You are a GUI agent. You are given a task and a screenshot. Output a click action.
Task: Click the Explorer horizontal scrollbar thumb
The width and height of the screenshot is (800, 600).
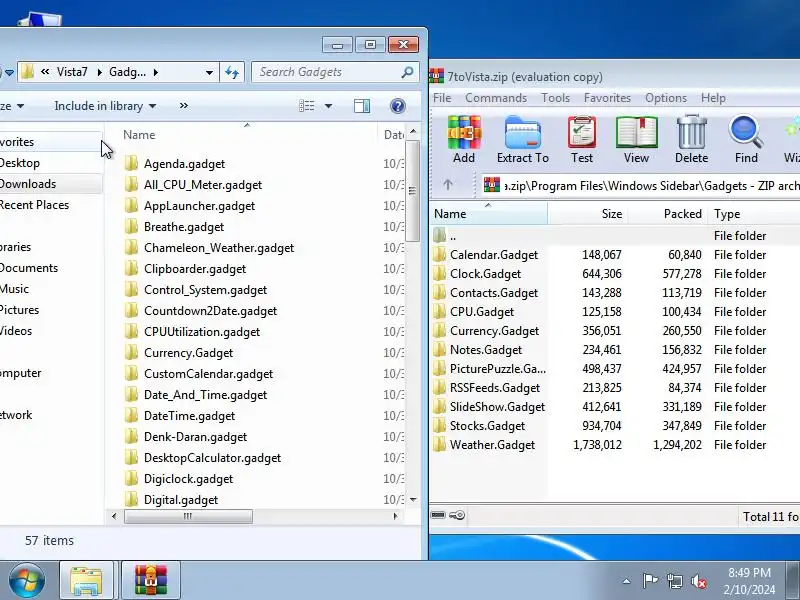(x=188, y=516)
